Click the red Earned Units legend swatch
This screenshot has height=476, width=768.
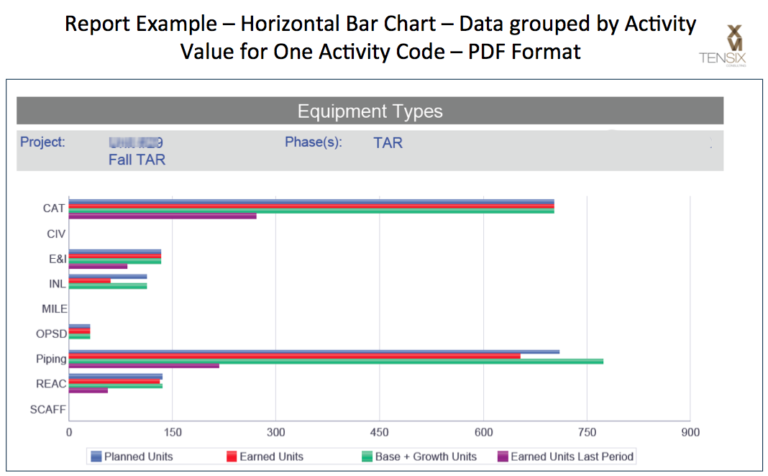(x=231, y=456)
